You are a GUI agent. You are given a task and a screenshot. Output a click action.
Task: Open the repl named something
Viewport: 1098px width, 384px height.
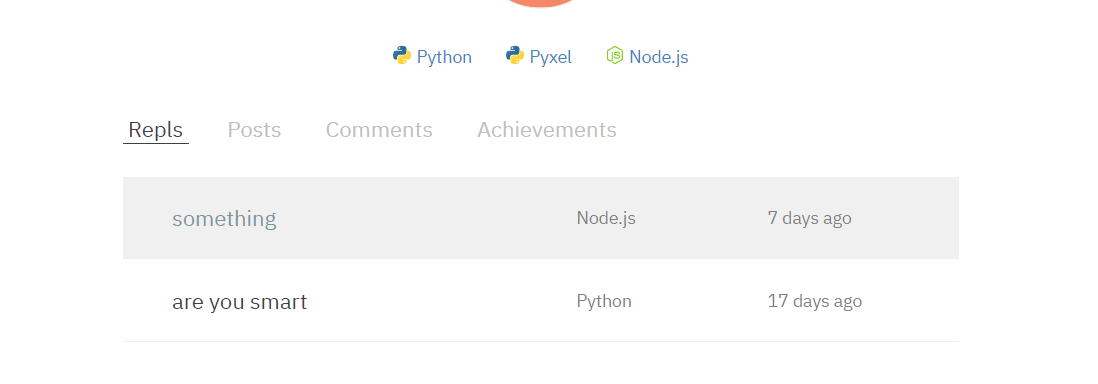click(224, 219)
